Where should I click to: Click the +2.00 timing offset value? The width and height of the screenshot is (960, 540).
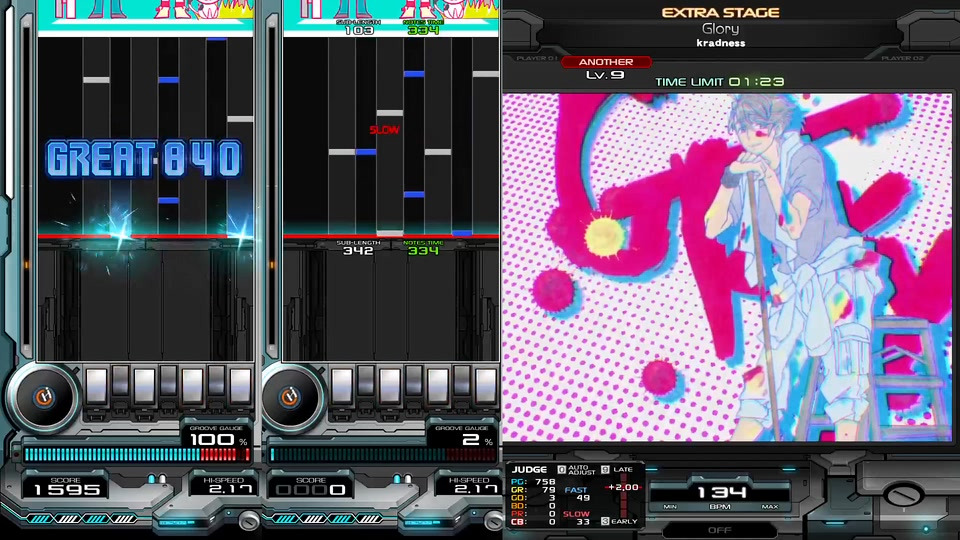coord(623,487)
